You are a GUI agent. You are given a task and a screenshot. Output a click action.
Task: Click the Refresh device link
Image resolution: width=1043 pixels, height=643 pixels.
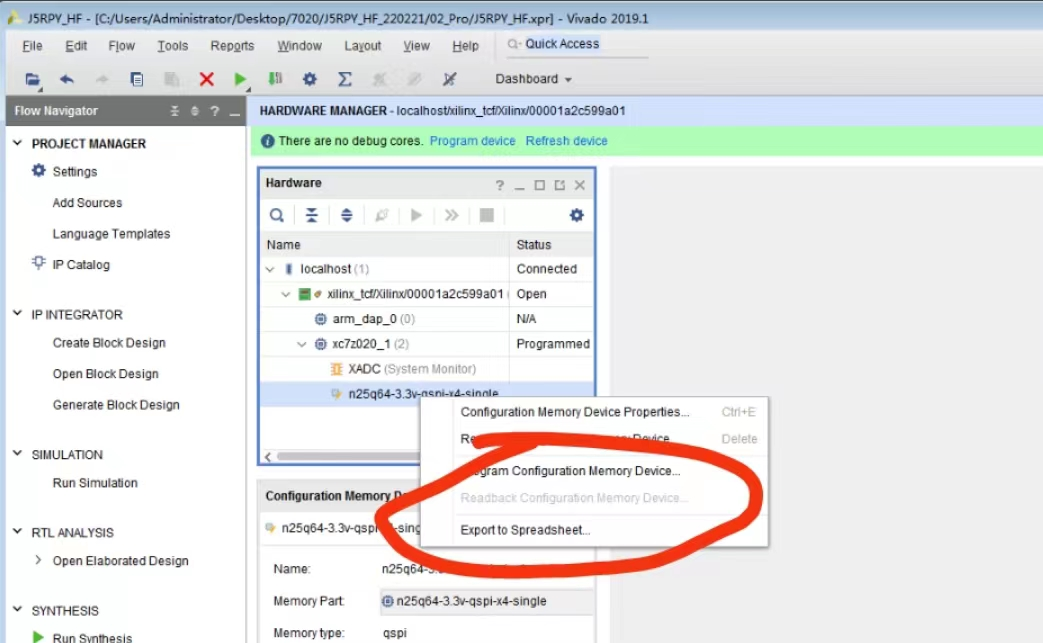click(x=566, y=141)
